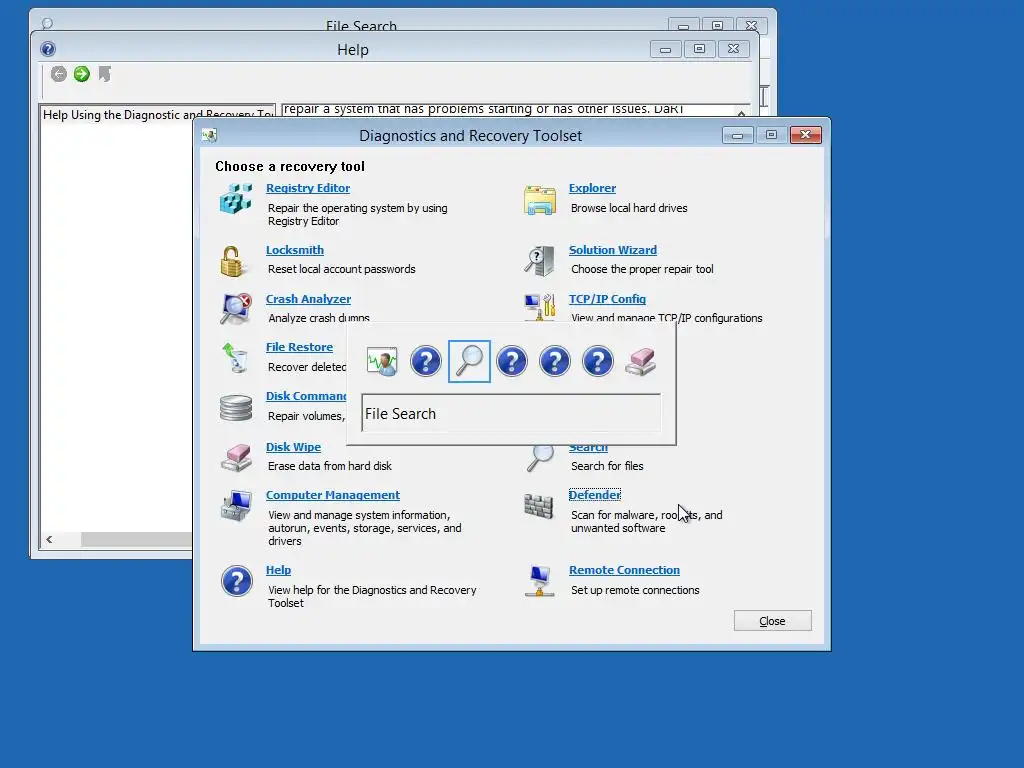Open the Help link in toolset
This screenshot has width=1024, height=768.
[278, 570]
